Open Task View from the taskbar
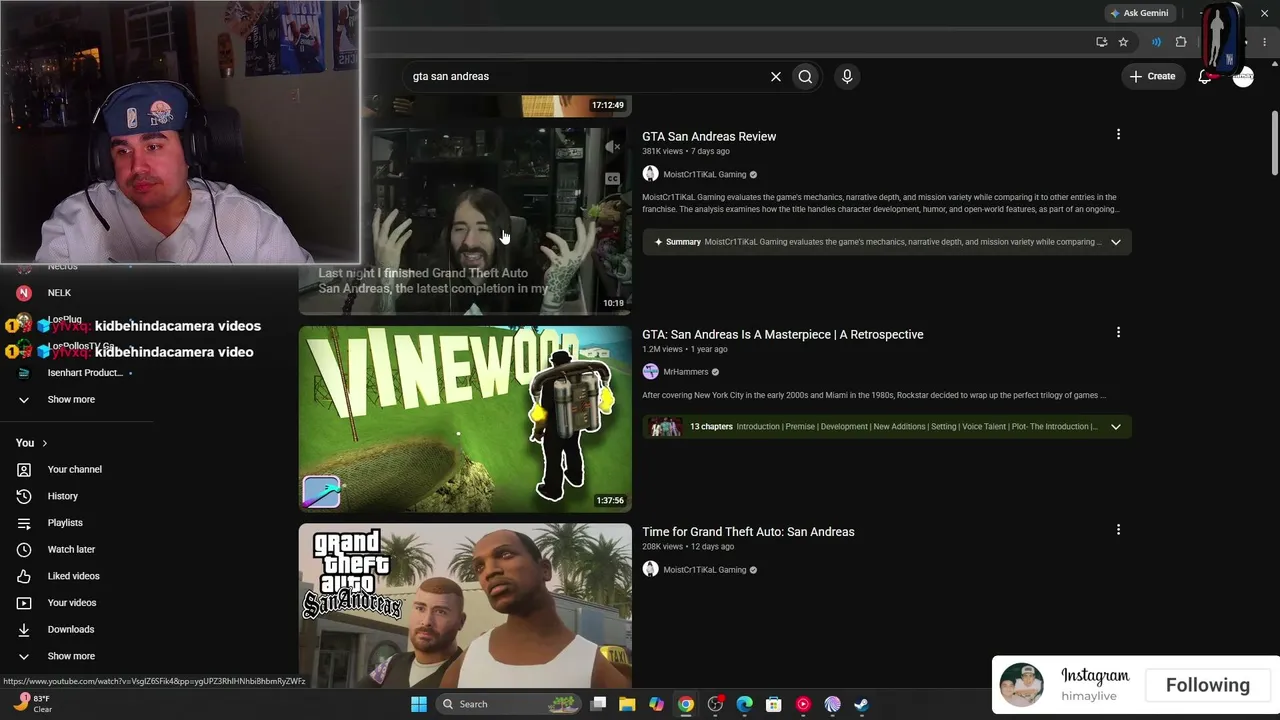 coord(598,704)
